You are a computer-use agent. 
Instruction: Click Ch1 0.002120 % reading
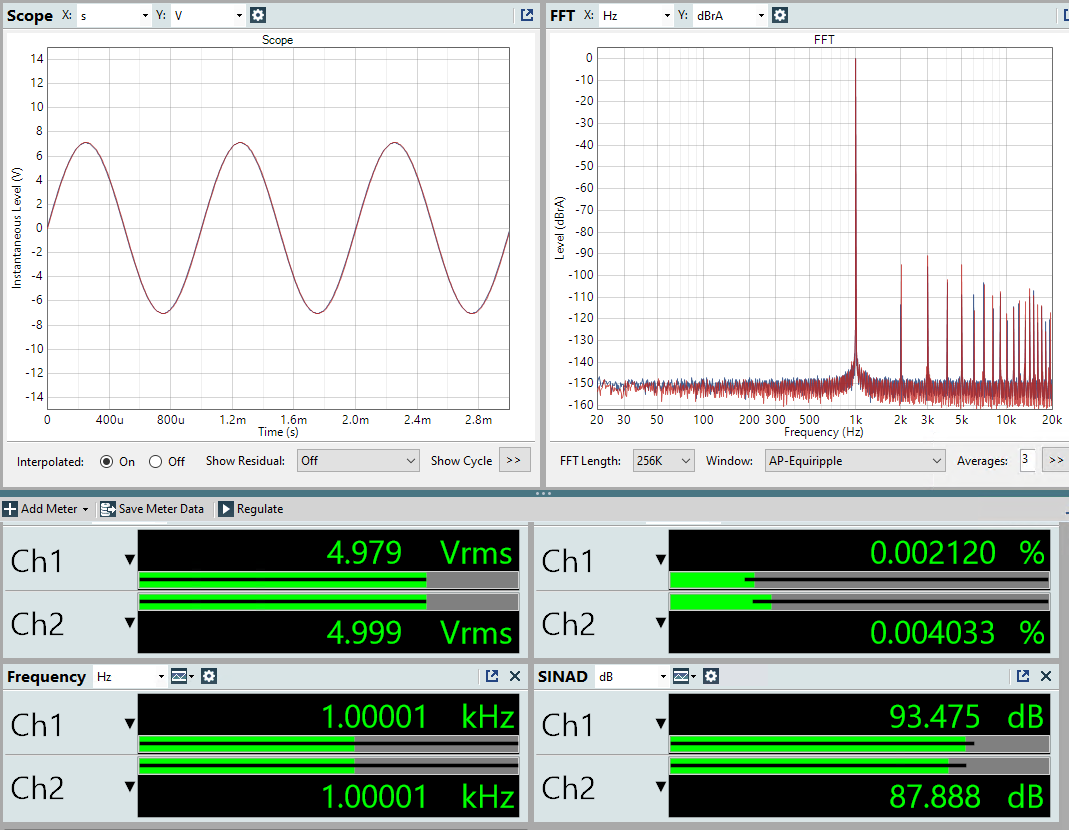[957, 552]
